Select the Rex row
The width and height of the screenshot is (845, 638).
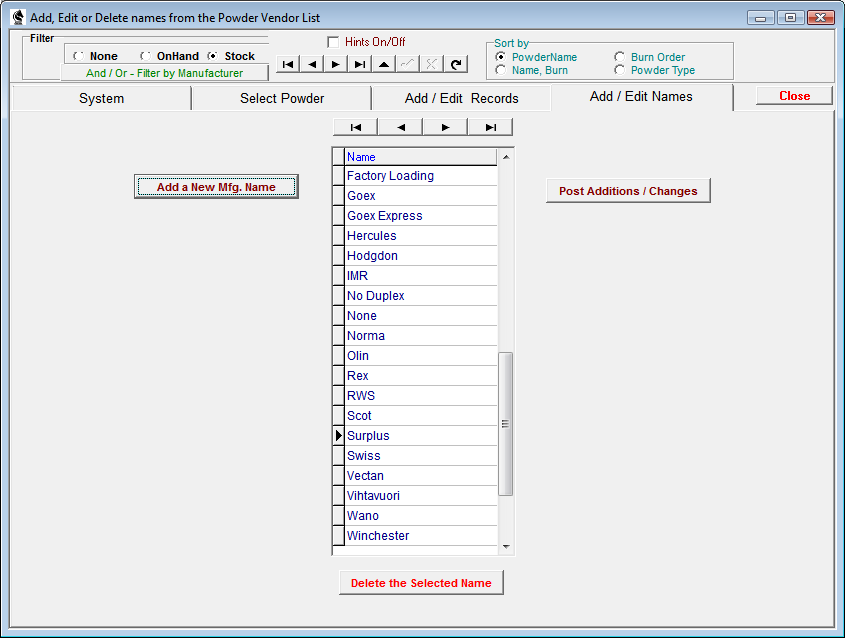pos(420,376)
